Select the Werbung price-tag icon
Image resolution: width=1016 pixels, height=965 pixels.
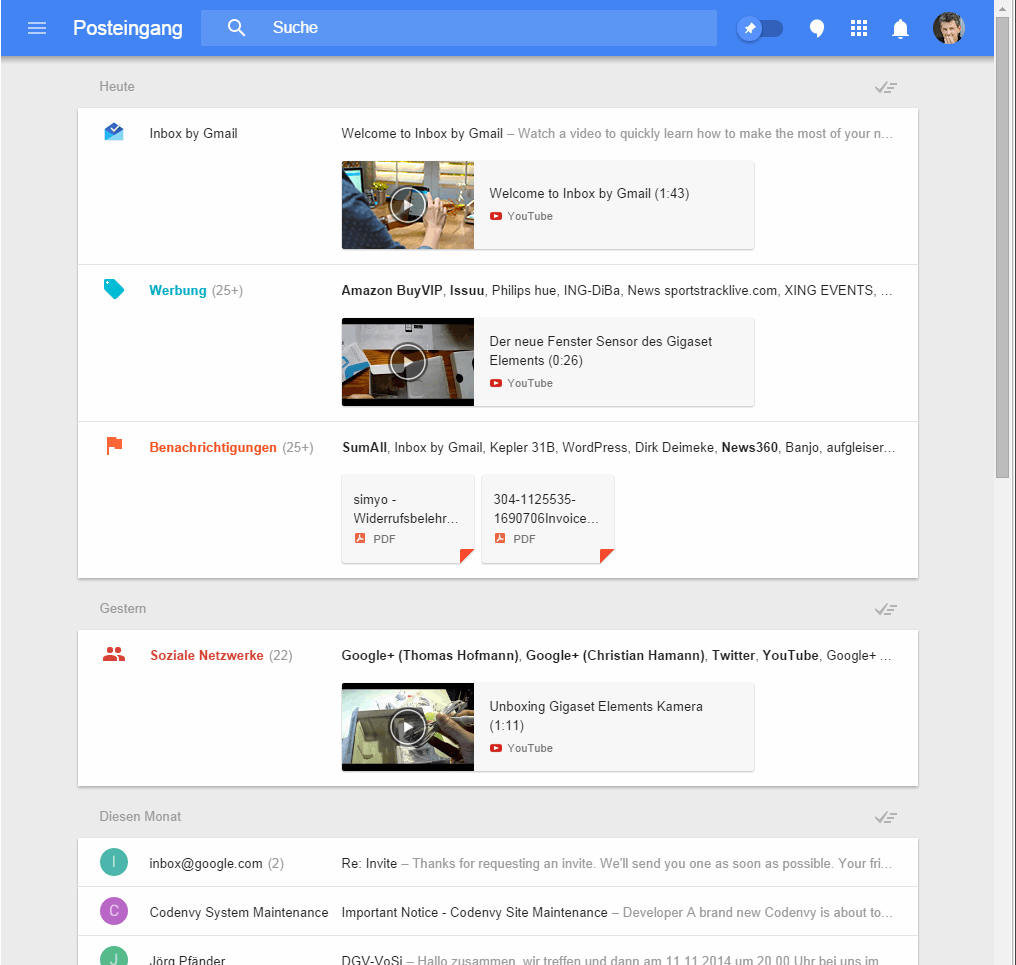[113, 288]
